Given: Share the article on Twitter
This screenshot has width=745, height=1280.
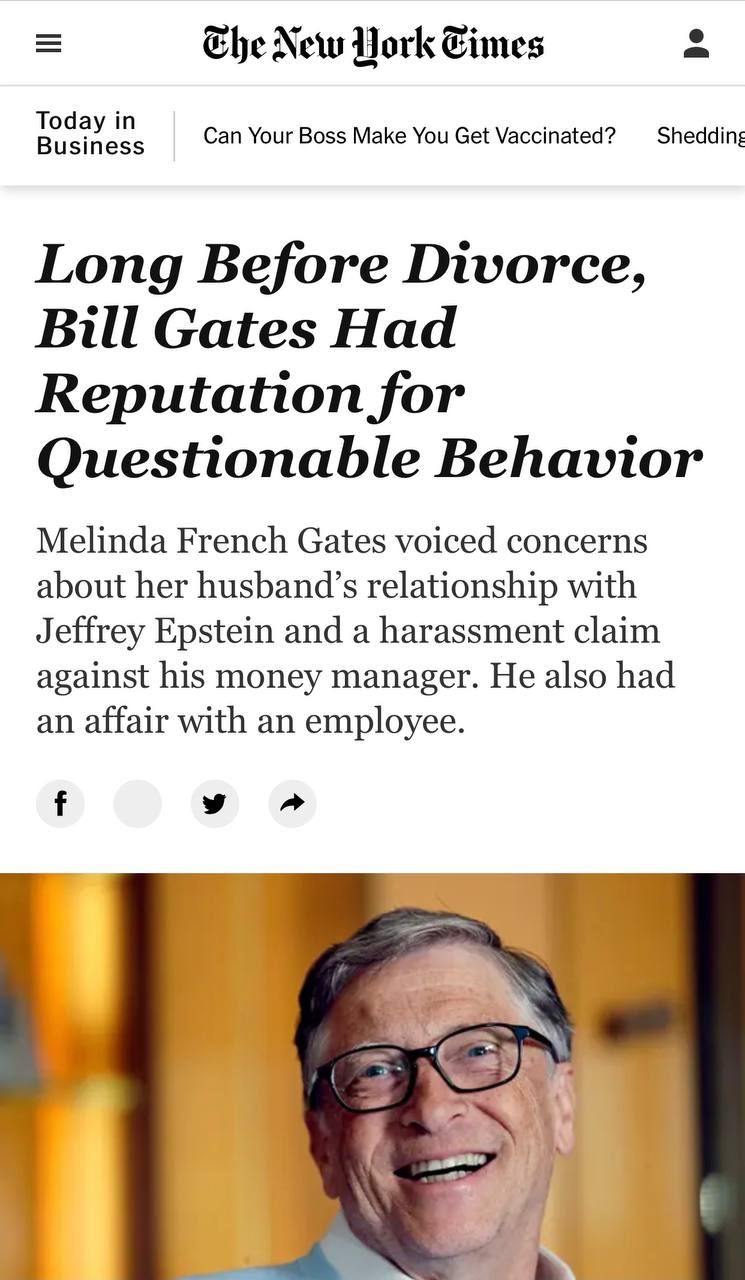Looking at the screenshot, I should 215,803.
